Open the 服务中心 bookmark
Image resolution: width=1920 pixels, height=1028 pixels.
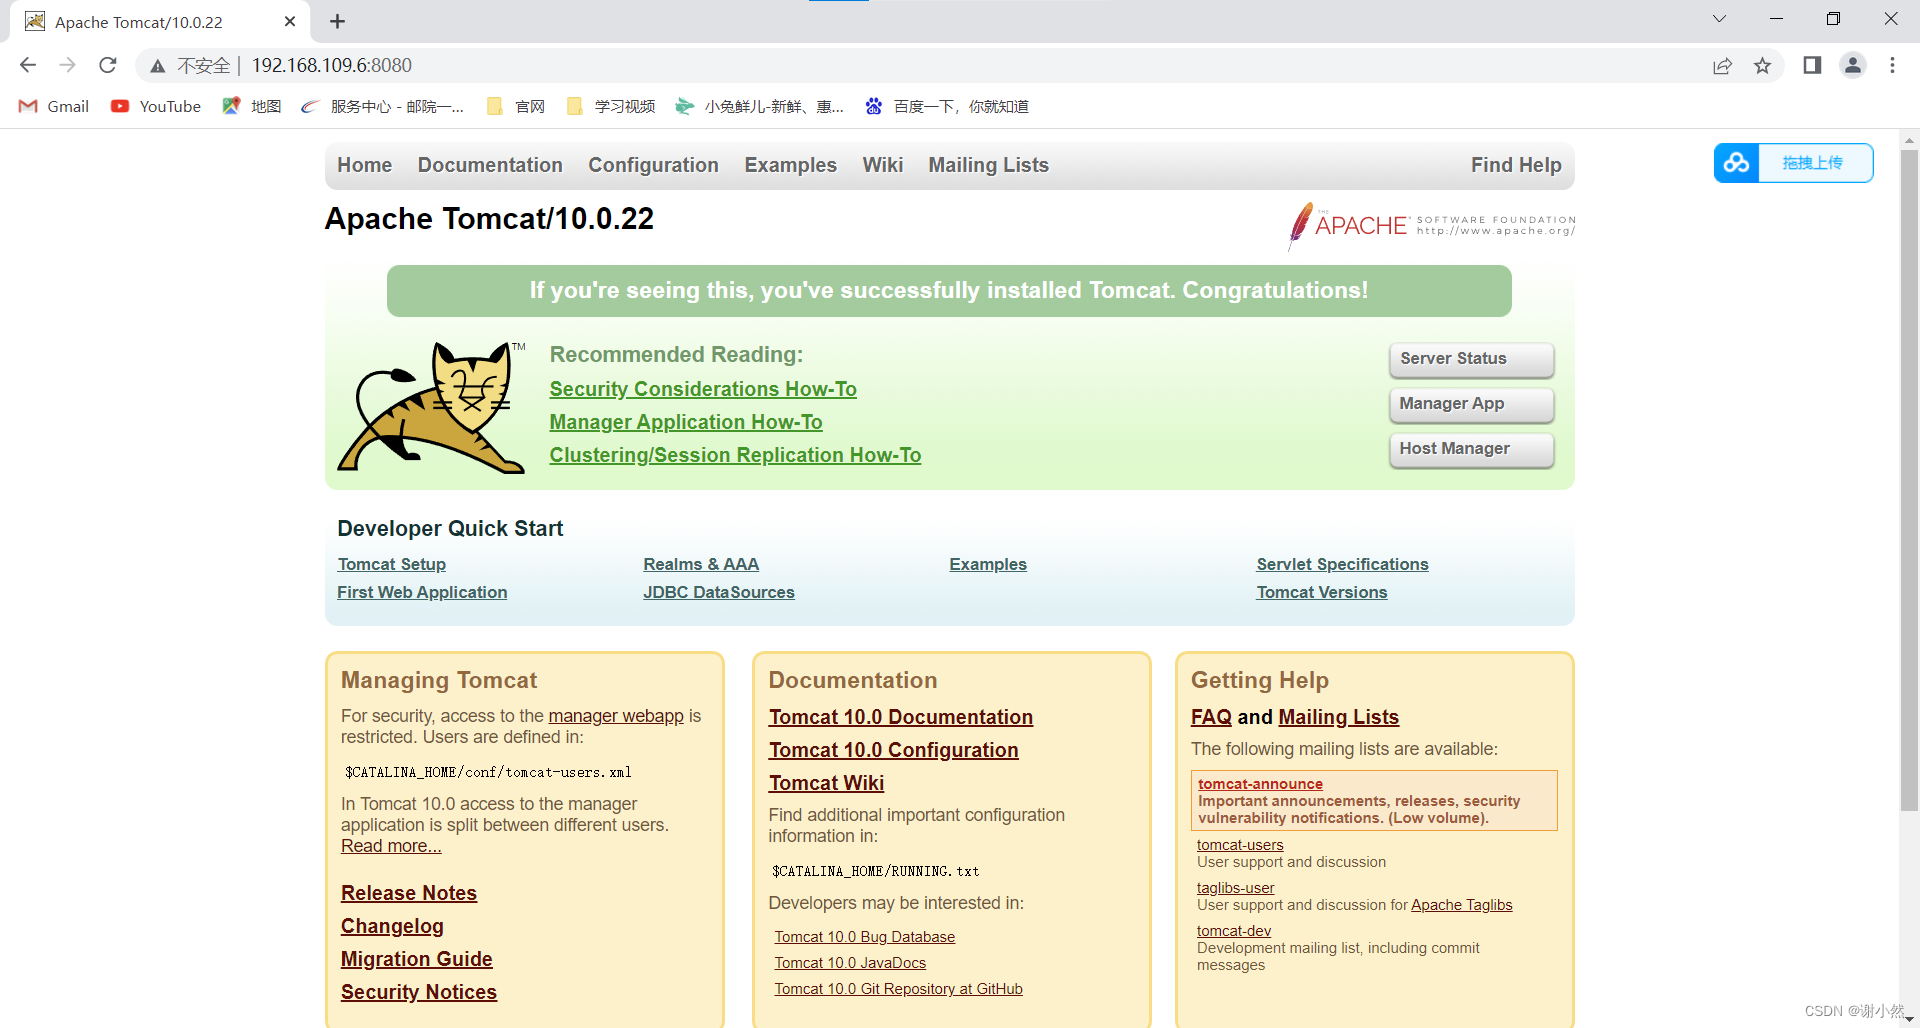383,106
